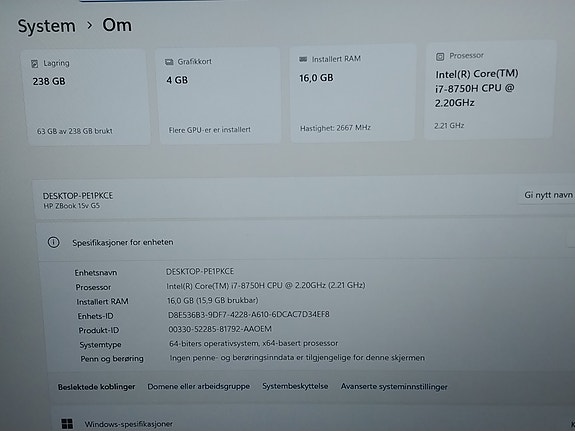
Task: Click the info icon beside Spesifikasjoner for enheten
Action: (54, 242)
